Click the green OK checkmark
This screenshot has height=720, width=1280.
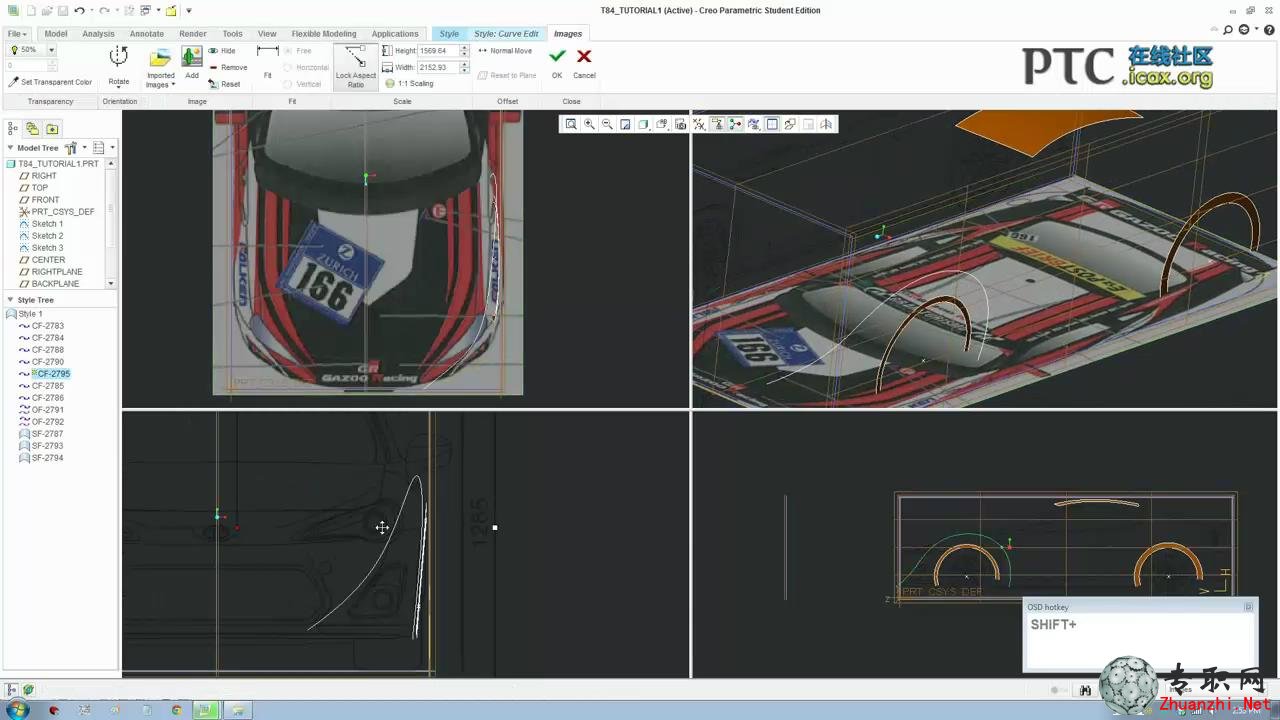click(557, 57)
